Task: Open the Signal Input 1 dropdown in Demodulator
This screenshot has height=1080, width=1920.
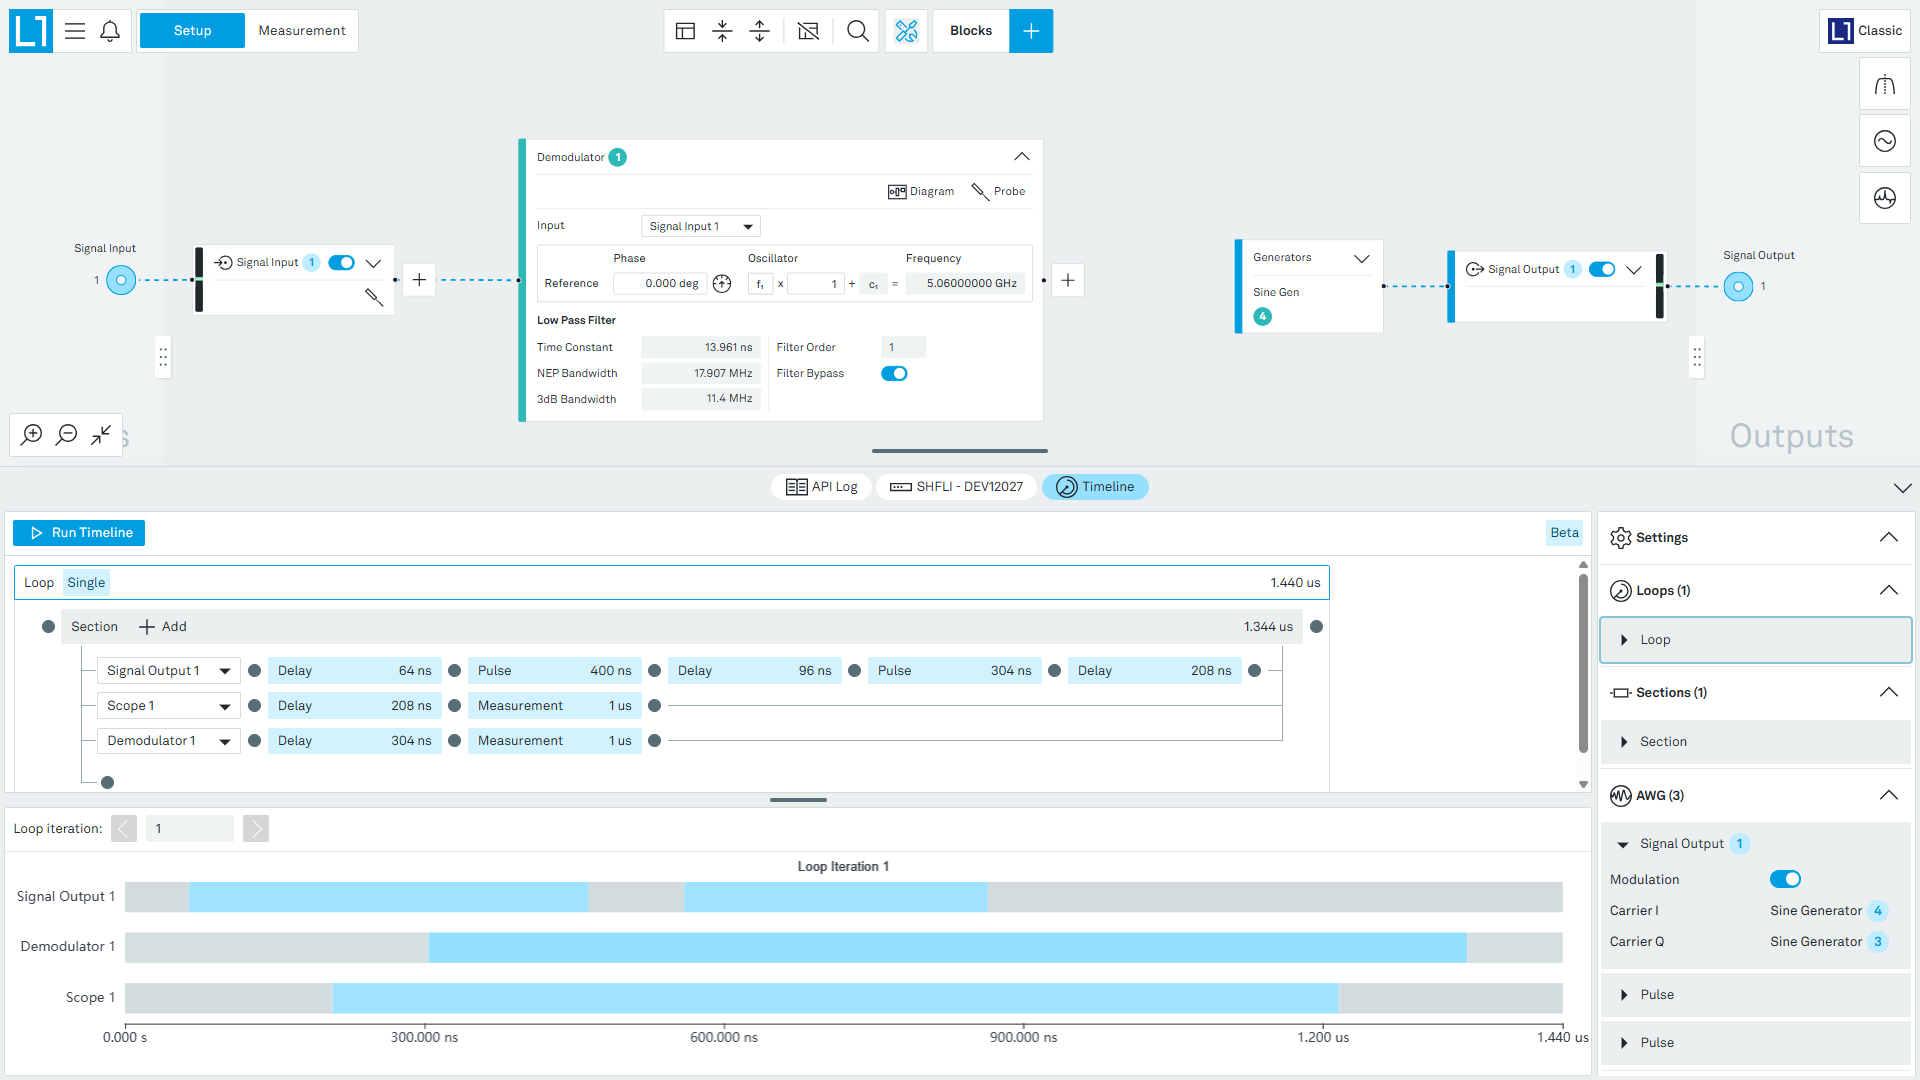Action: [x=701, y=226]
